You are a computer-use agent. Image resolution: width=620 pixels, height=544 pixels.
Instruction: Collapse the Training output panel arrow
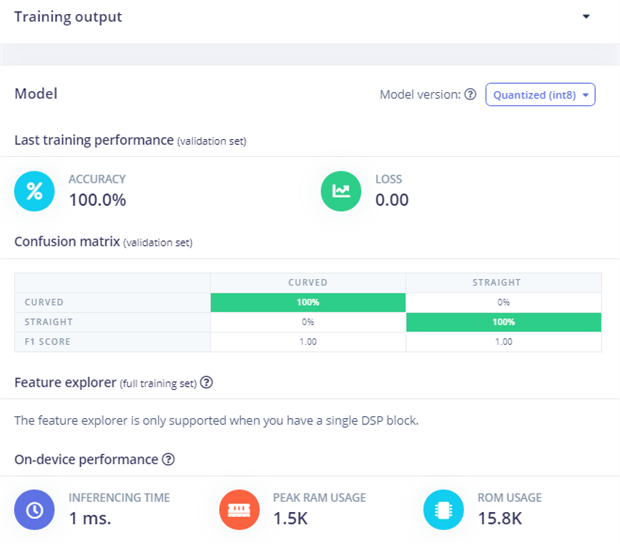pyautogui.click(x=586, y=17)
